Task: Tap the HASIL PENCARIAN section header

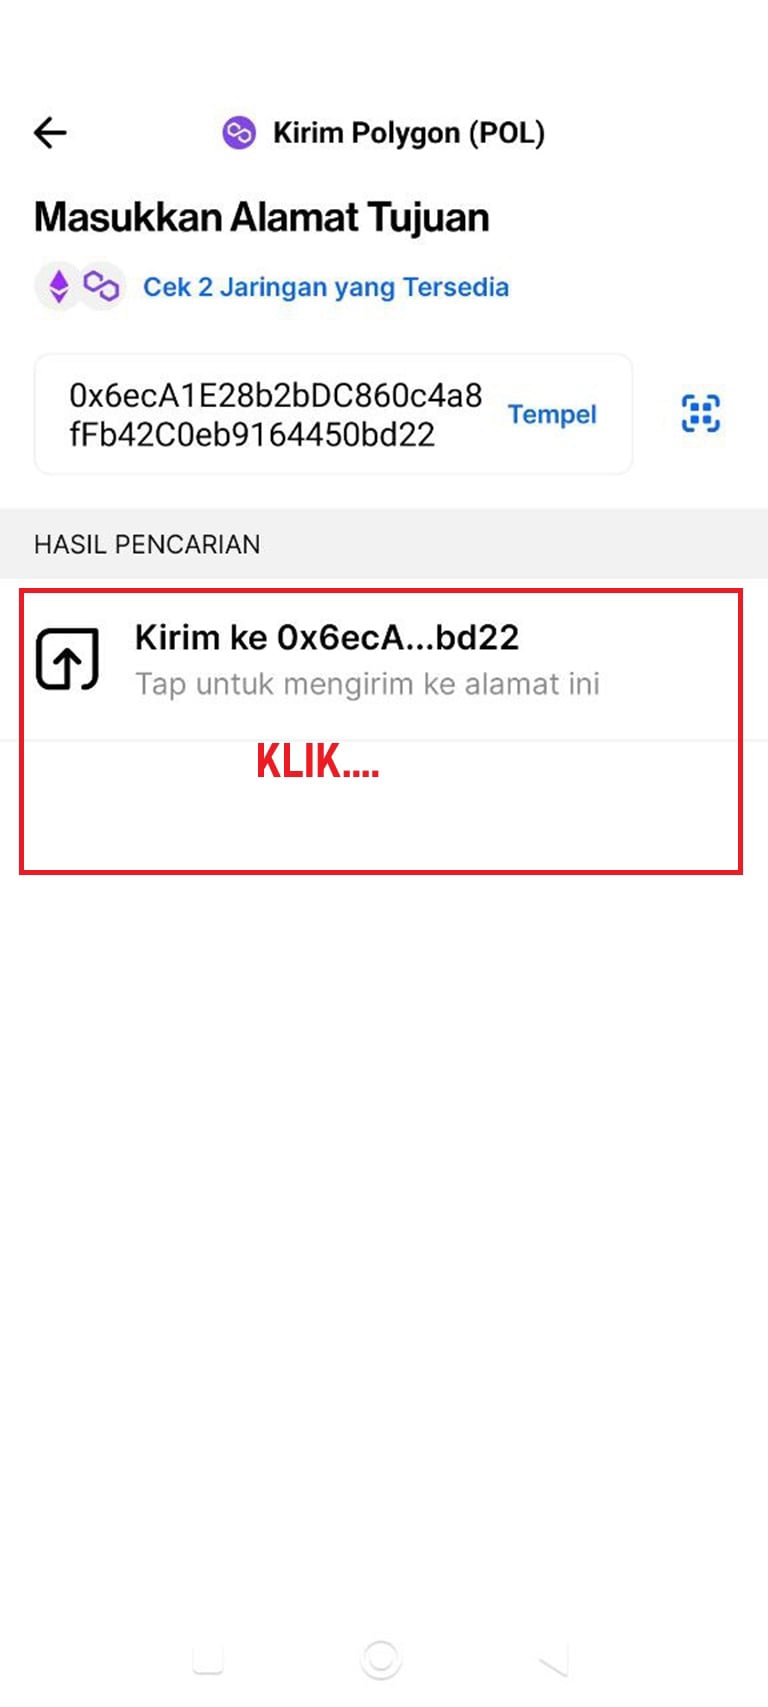Action: [x=147, y=544]
